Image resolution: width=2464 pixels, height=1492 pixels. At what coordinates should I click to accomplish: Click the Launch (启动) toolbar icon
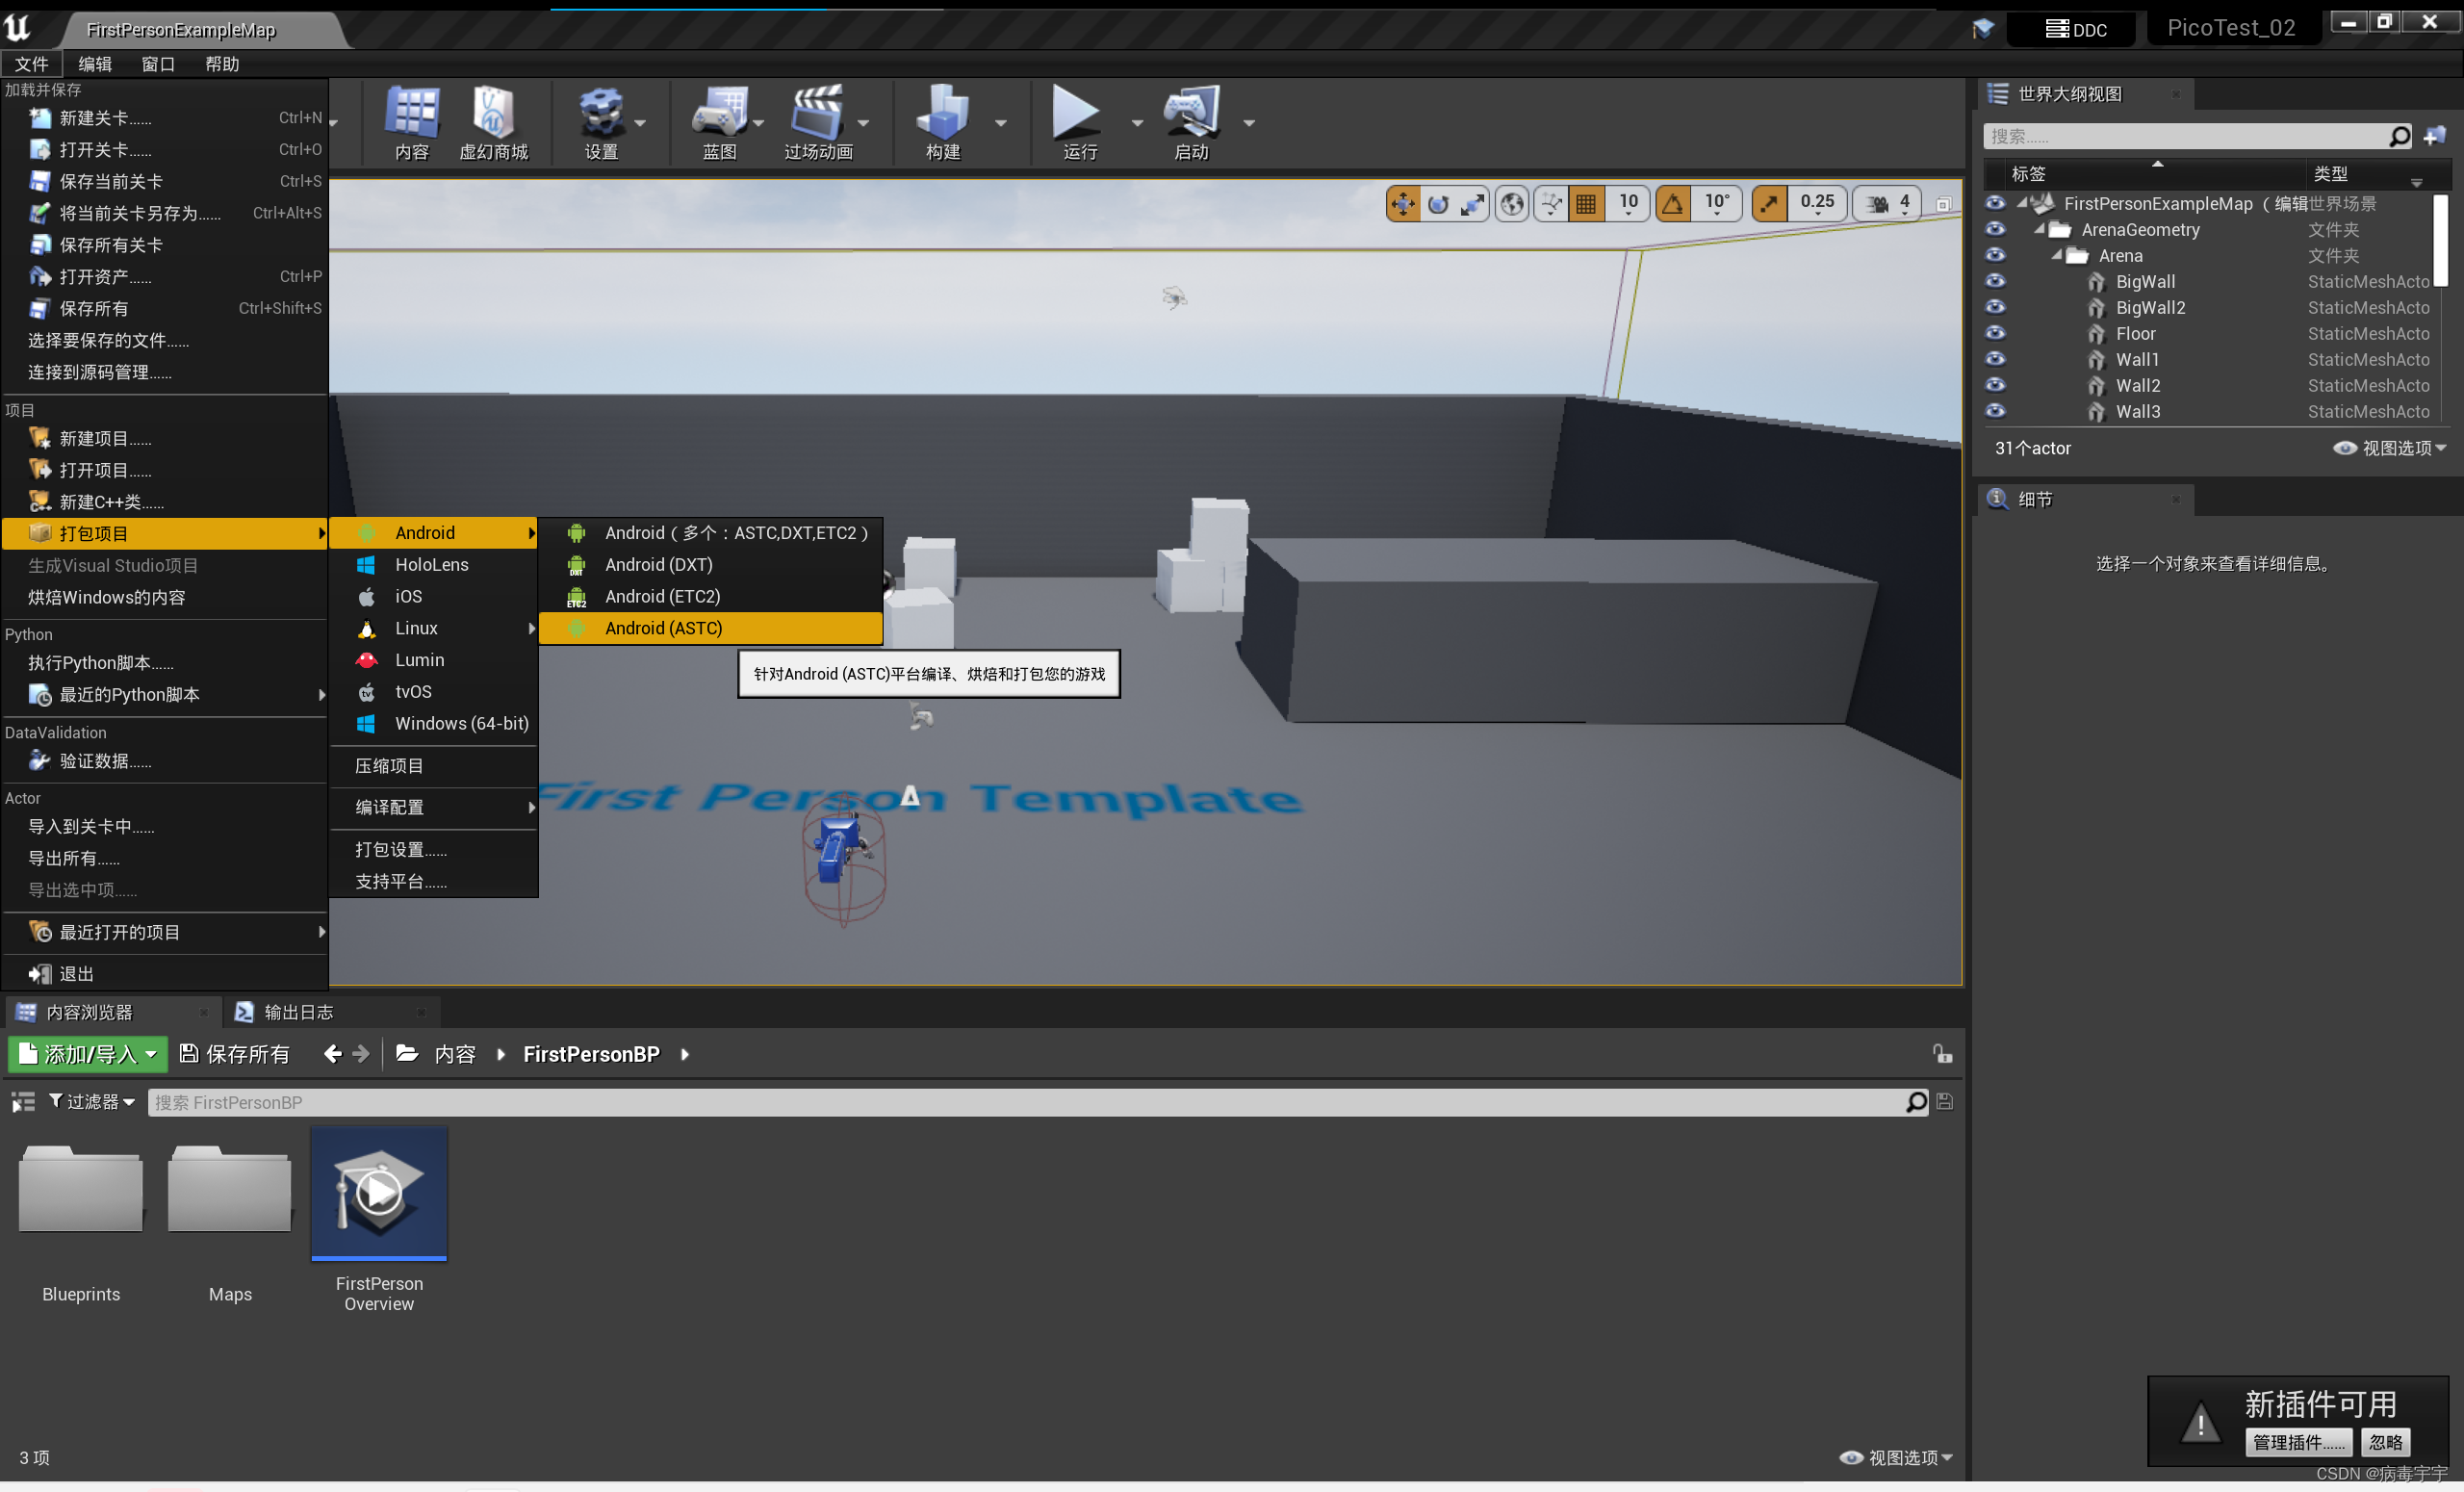(1190, 113)
